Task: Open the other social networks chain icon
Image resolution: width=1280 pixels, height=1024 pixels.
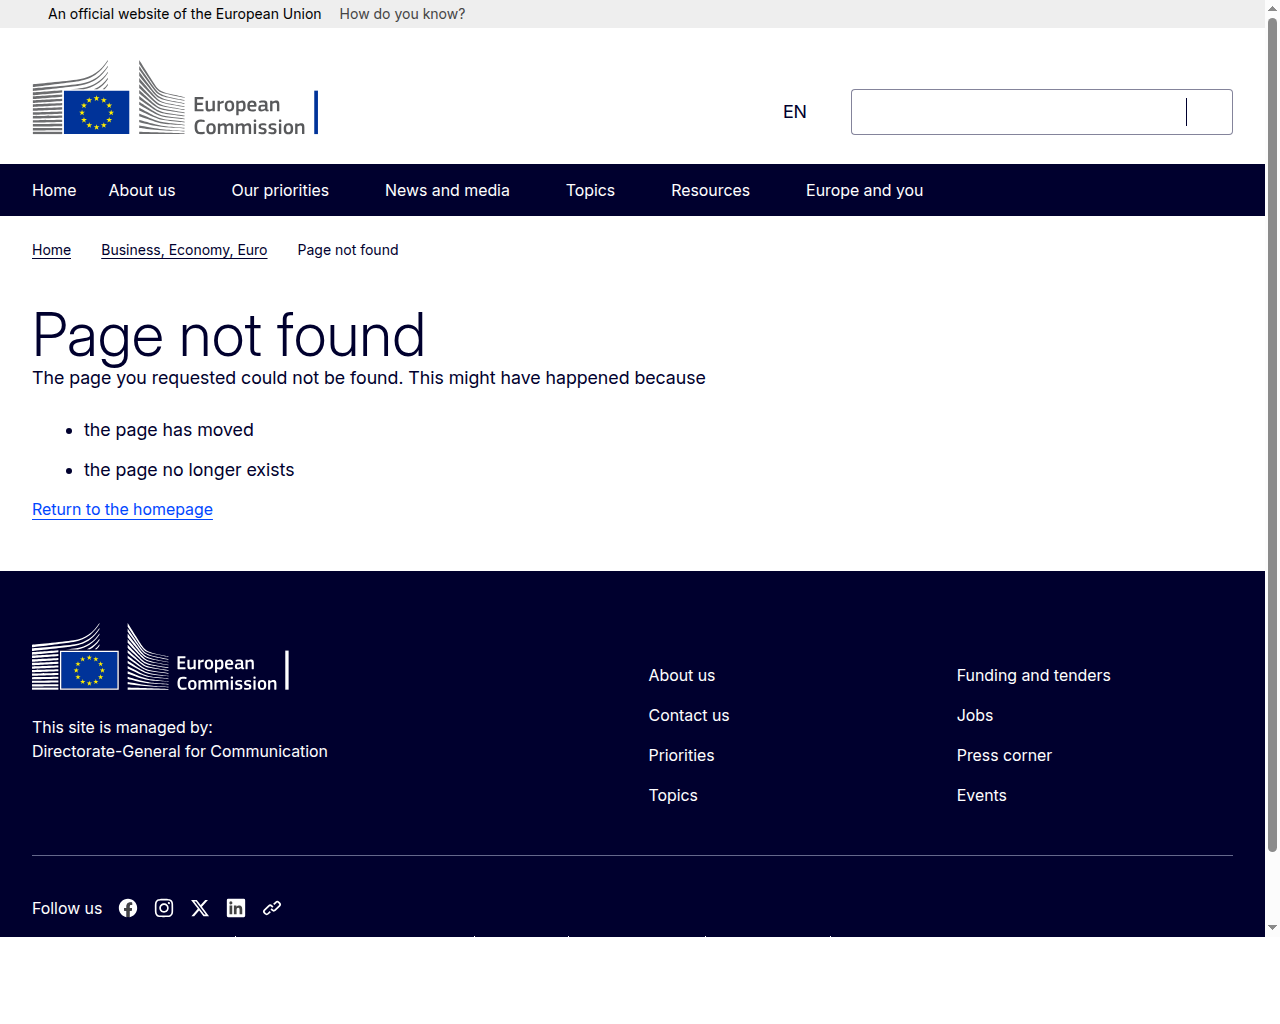Action: pyautogui.click(x=272, y=908)
